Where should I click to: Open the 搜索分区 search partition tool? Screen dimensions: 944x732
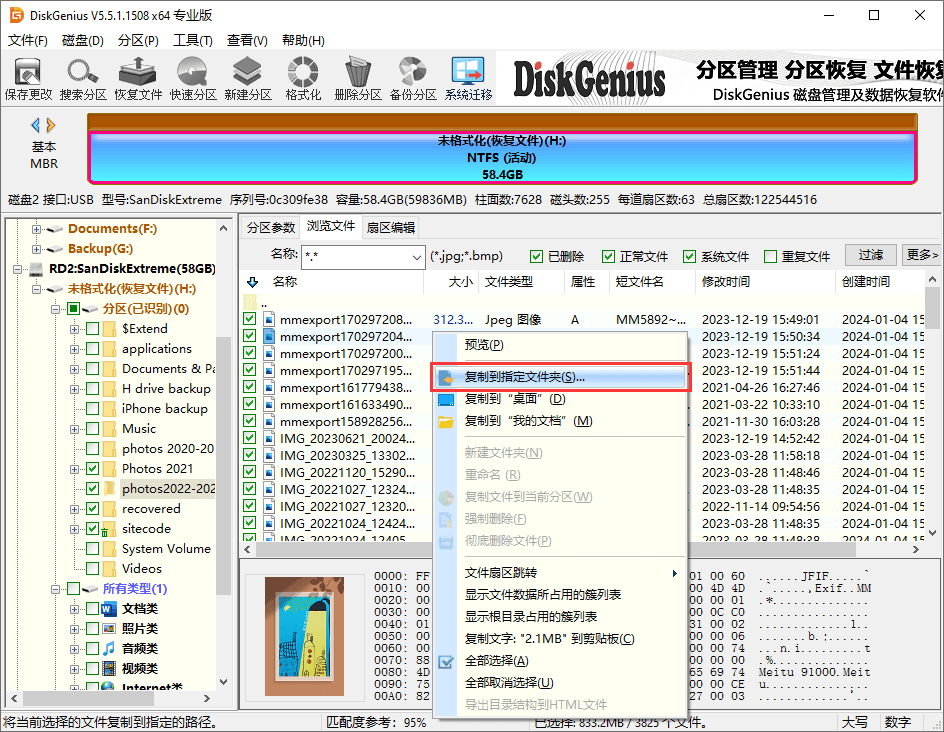pos(83,78)
